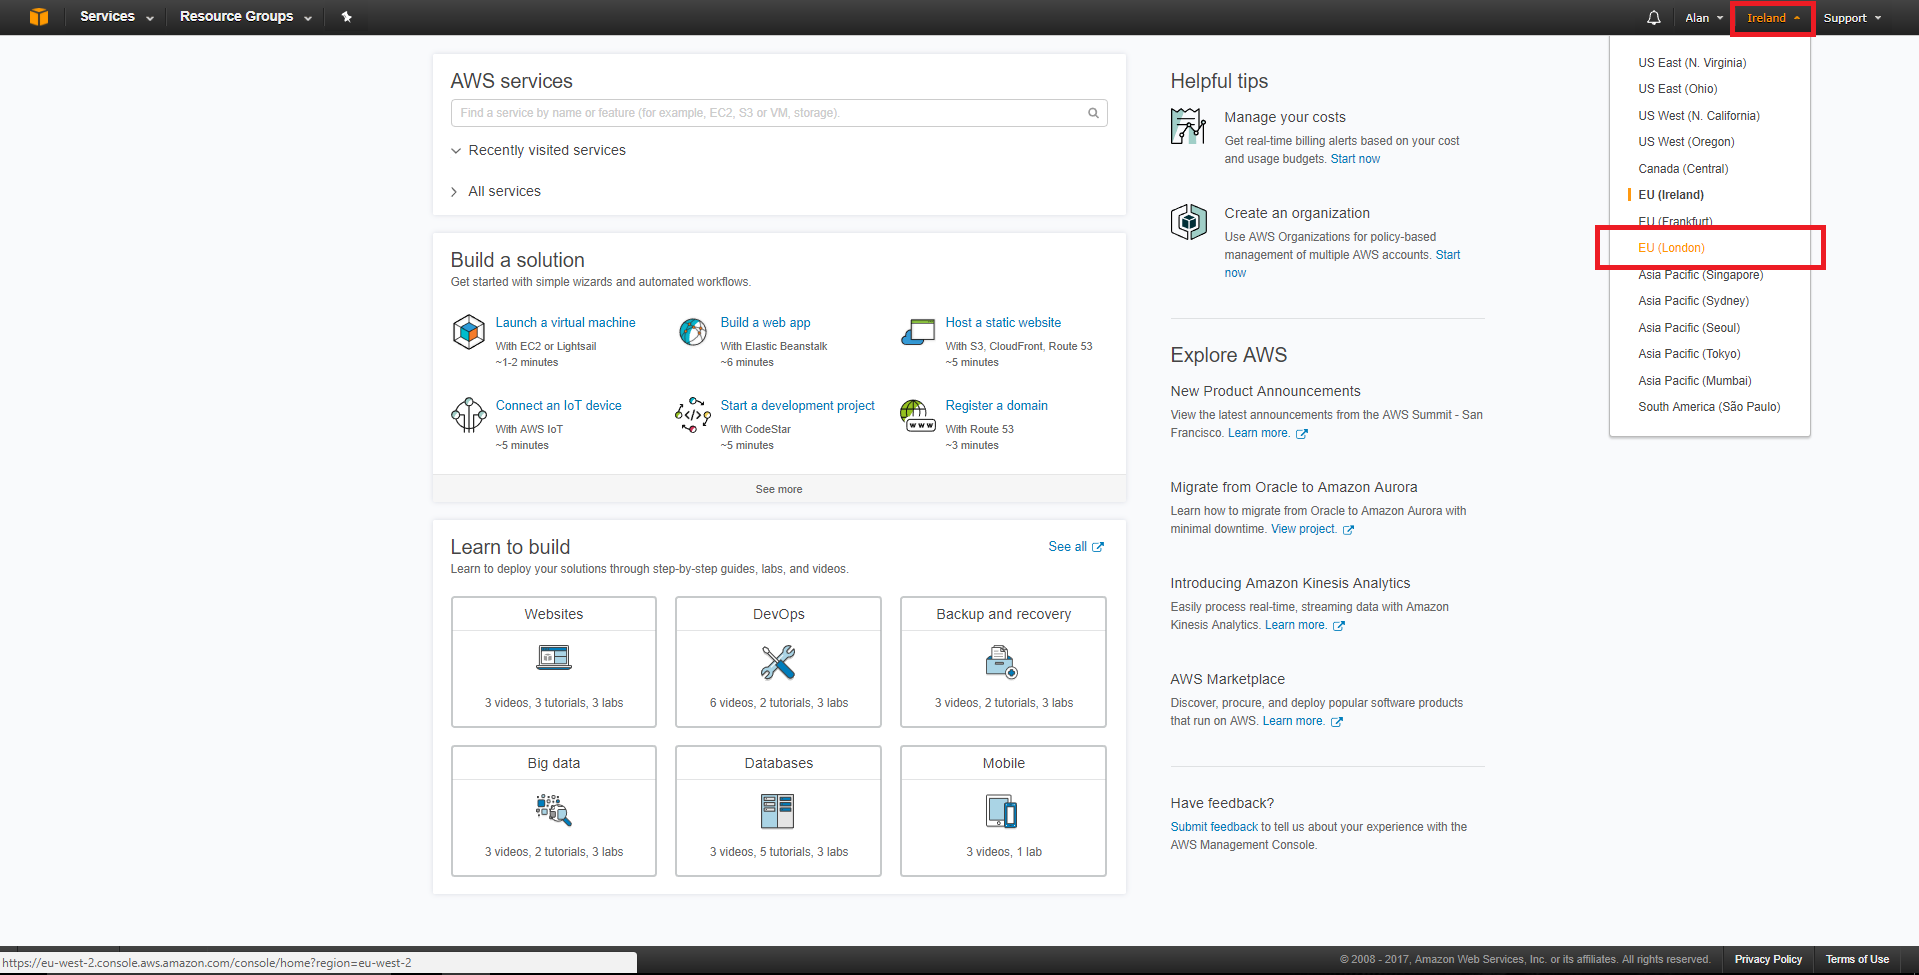
Task: Open the Terms of Use footer link
Action: point(1857,959)
